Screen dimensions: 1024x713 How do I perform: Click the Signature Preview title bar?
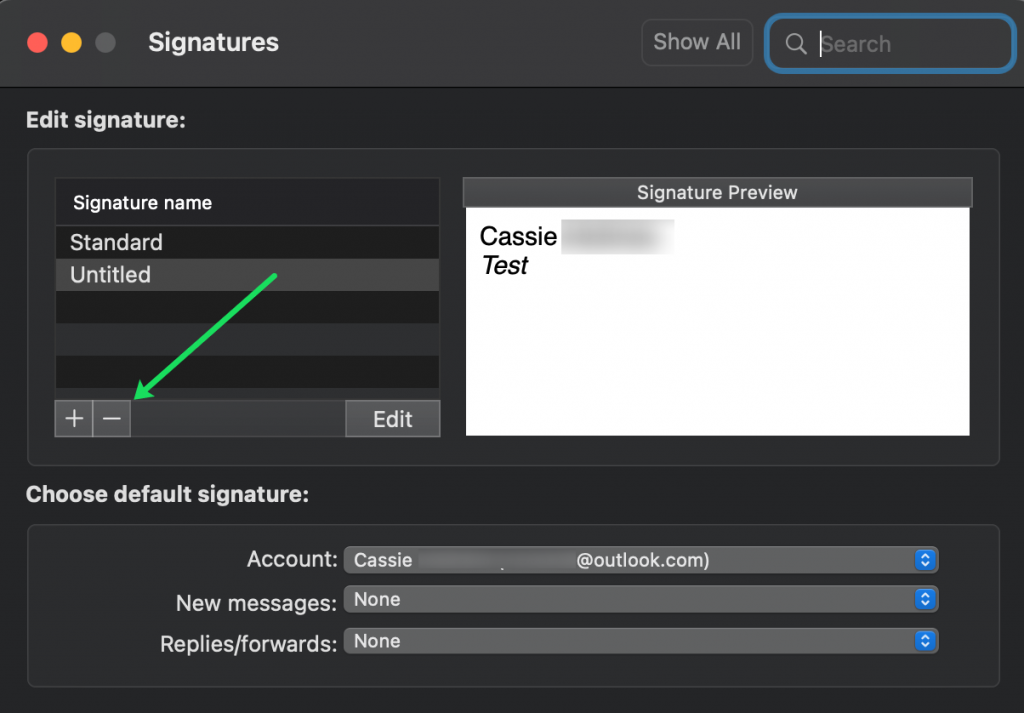tap(716, 192)
